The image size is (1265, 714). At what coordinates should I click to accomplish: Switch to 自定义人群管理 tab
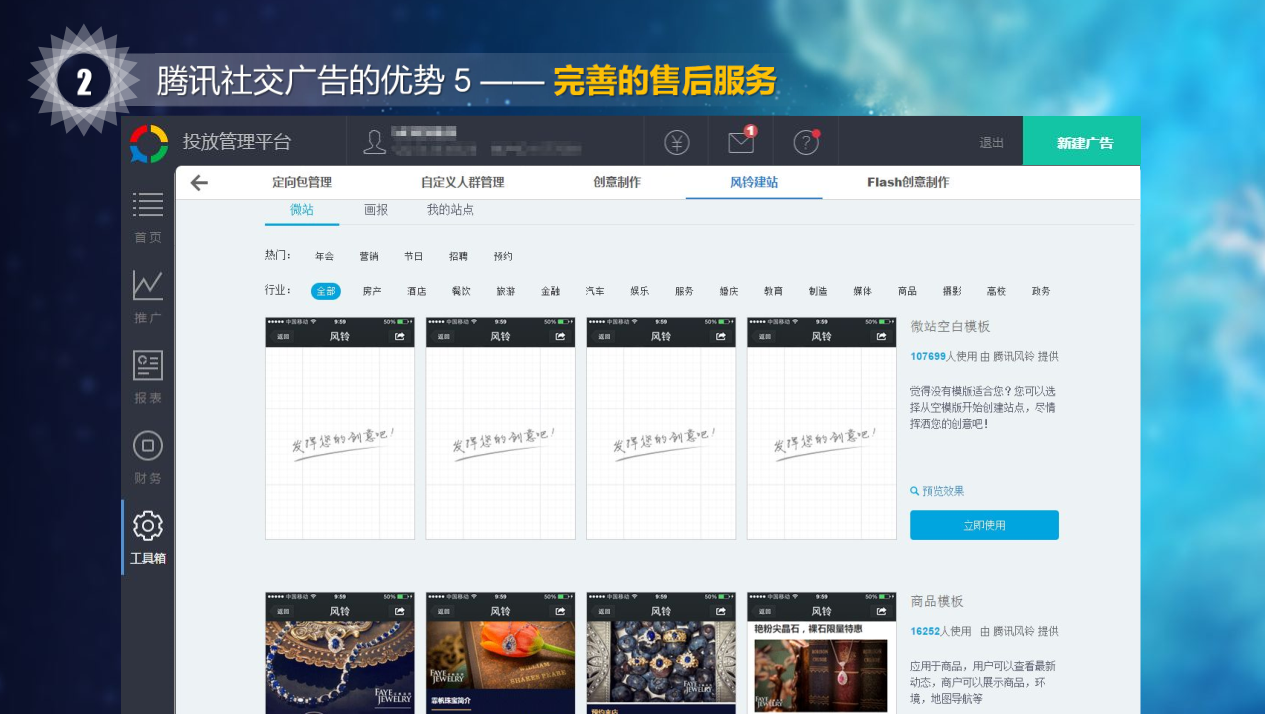tap(462, 182)
